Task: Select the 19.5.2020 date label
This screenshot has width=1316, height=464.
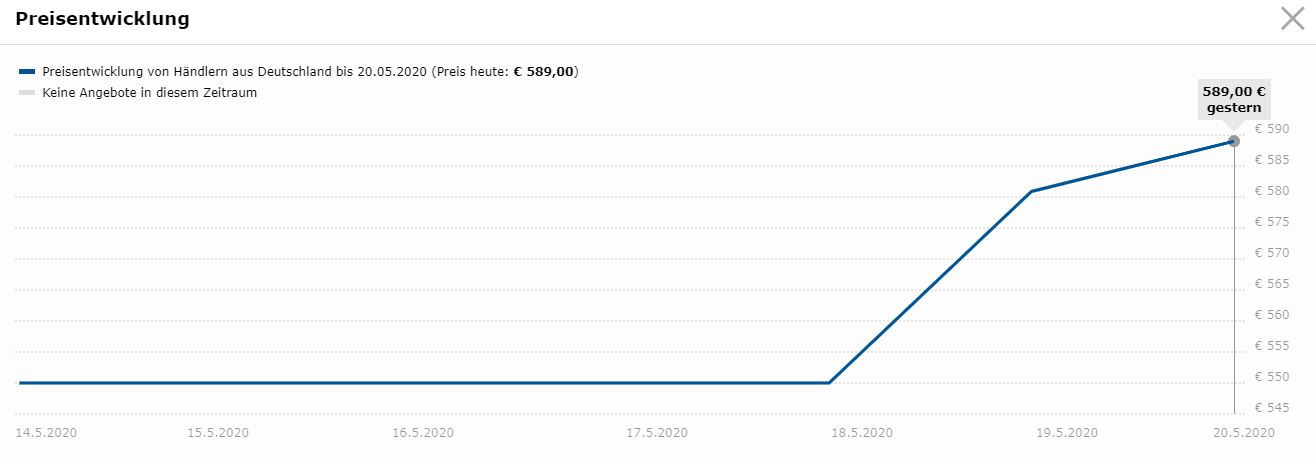Action: click(x=1067, y=433)
